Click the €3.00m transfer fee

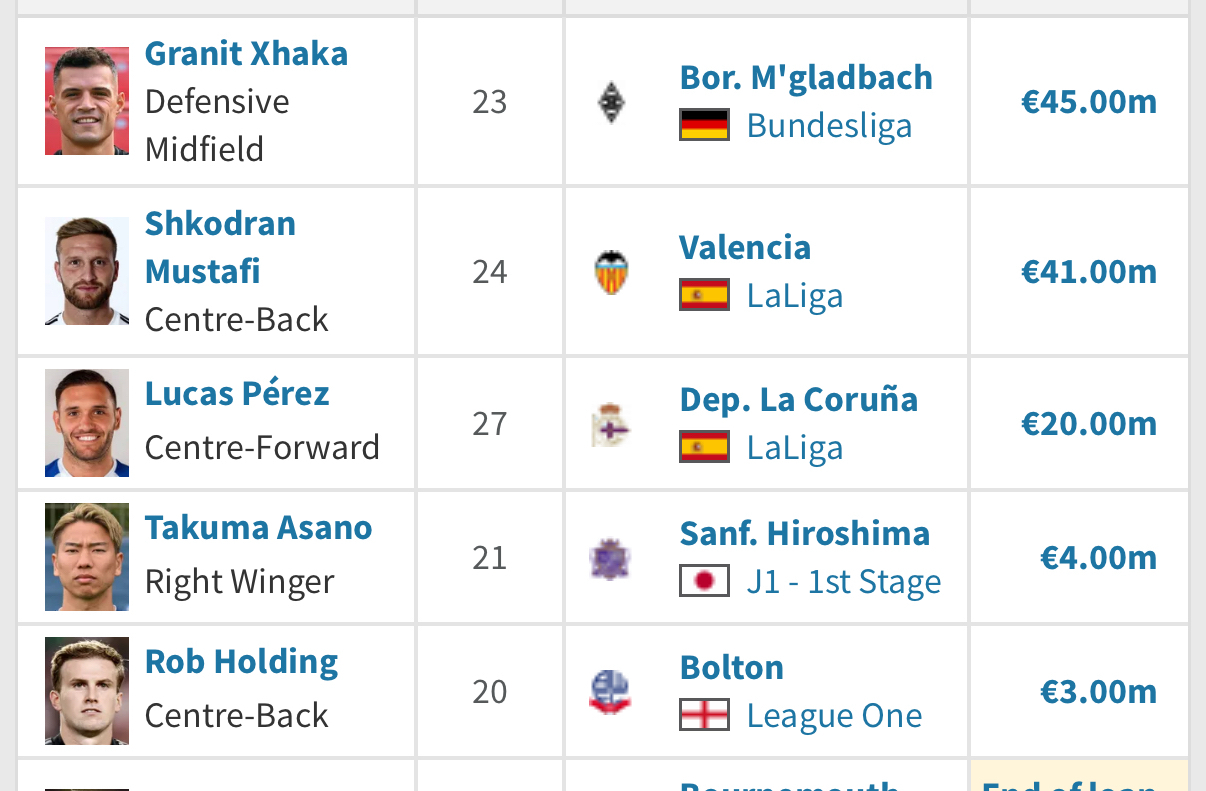point(1098,692)
